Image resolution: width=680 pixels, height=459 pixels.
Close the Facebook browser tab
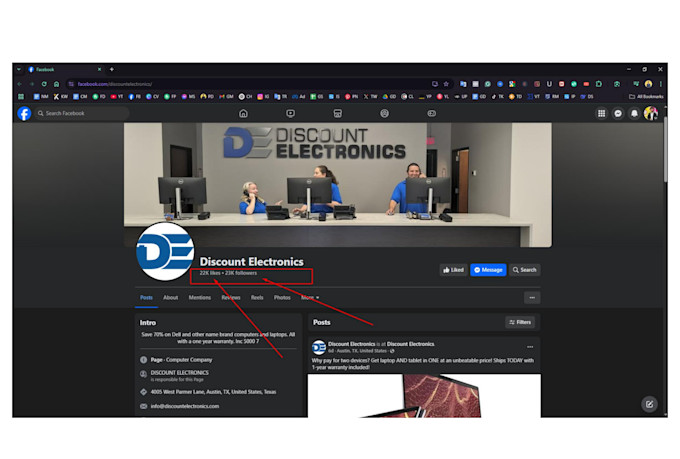(99, 69)
